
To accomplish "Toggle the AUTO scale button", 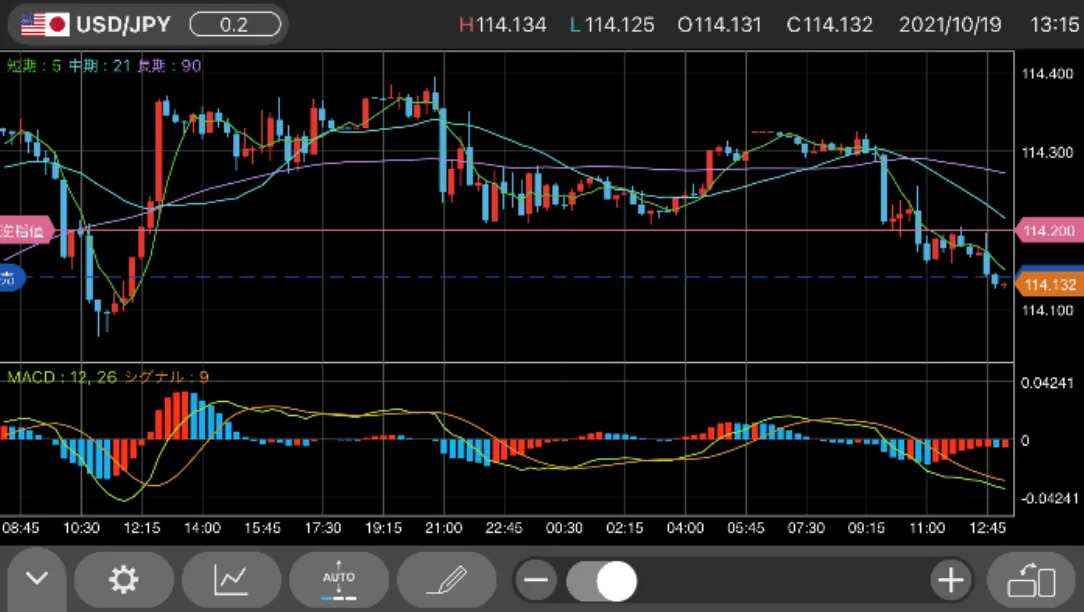I will 339,579.
